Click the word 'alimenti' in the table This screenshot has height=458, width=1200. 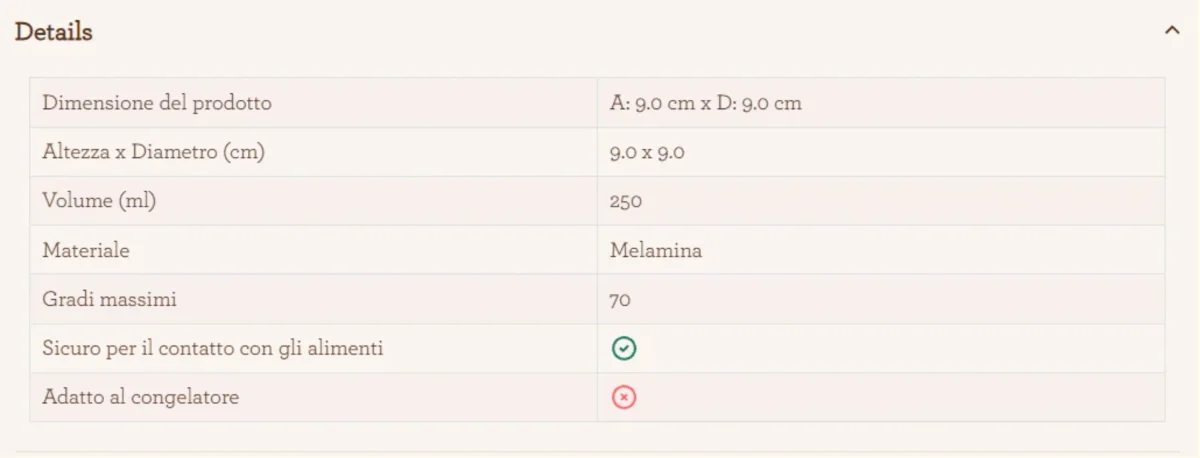(x=346, y=349)
